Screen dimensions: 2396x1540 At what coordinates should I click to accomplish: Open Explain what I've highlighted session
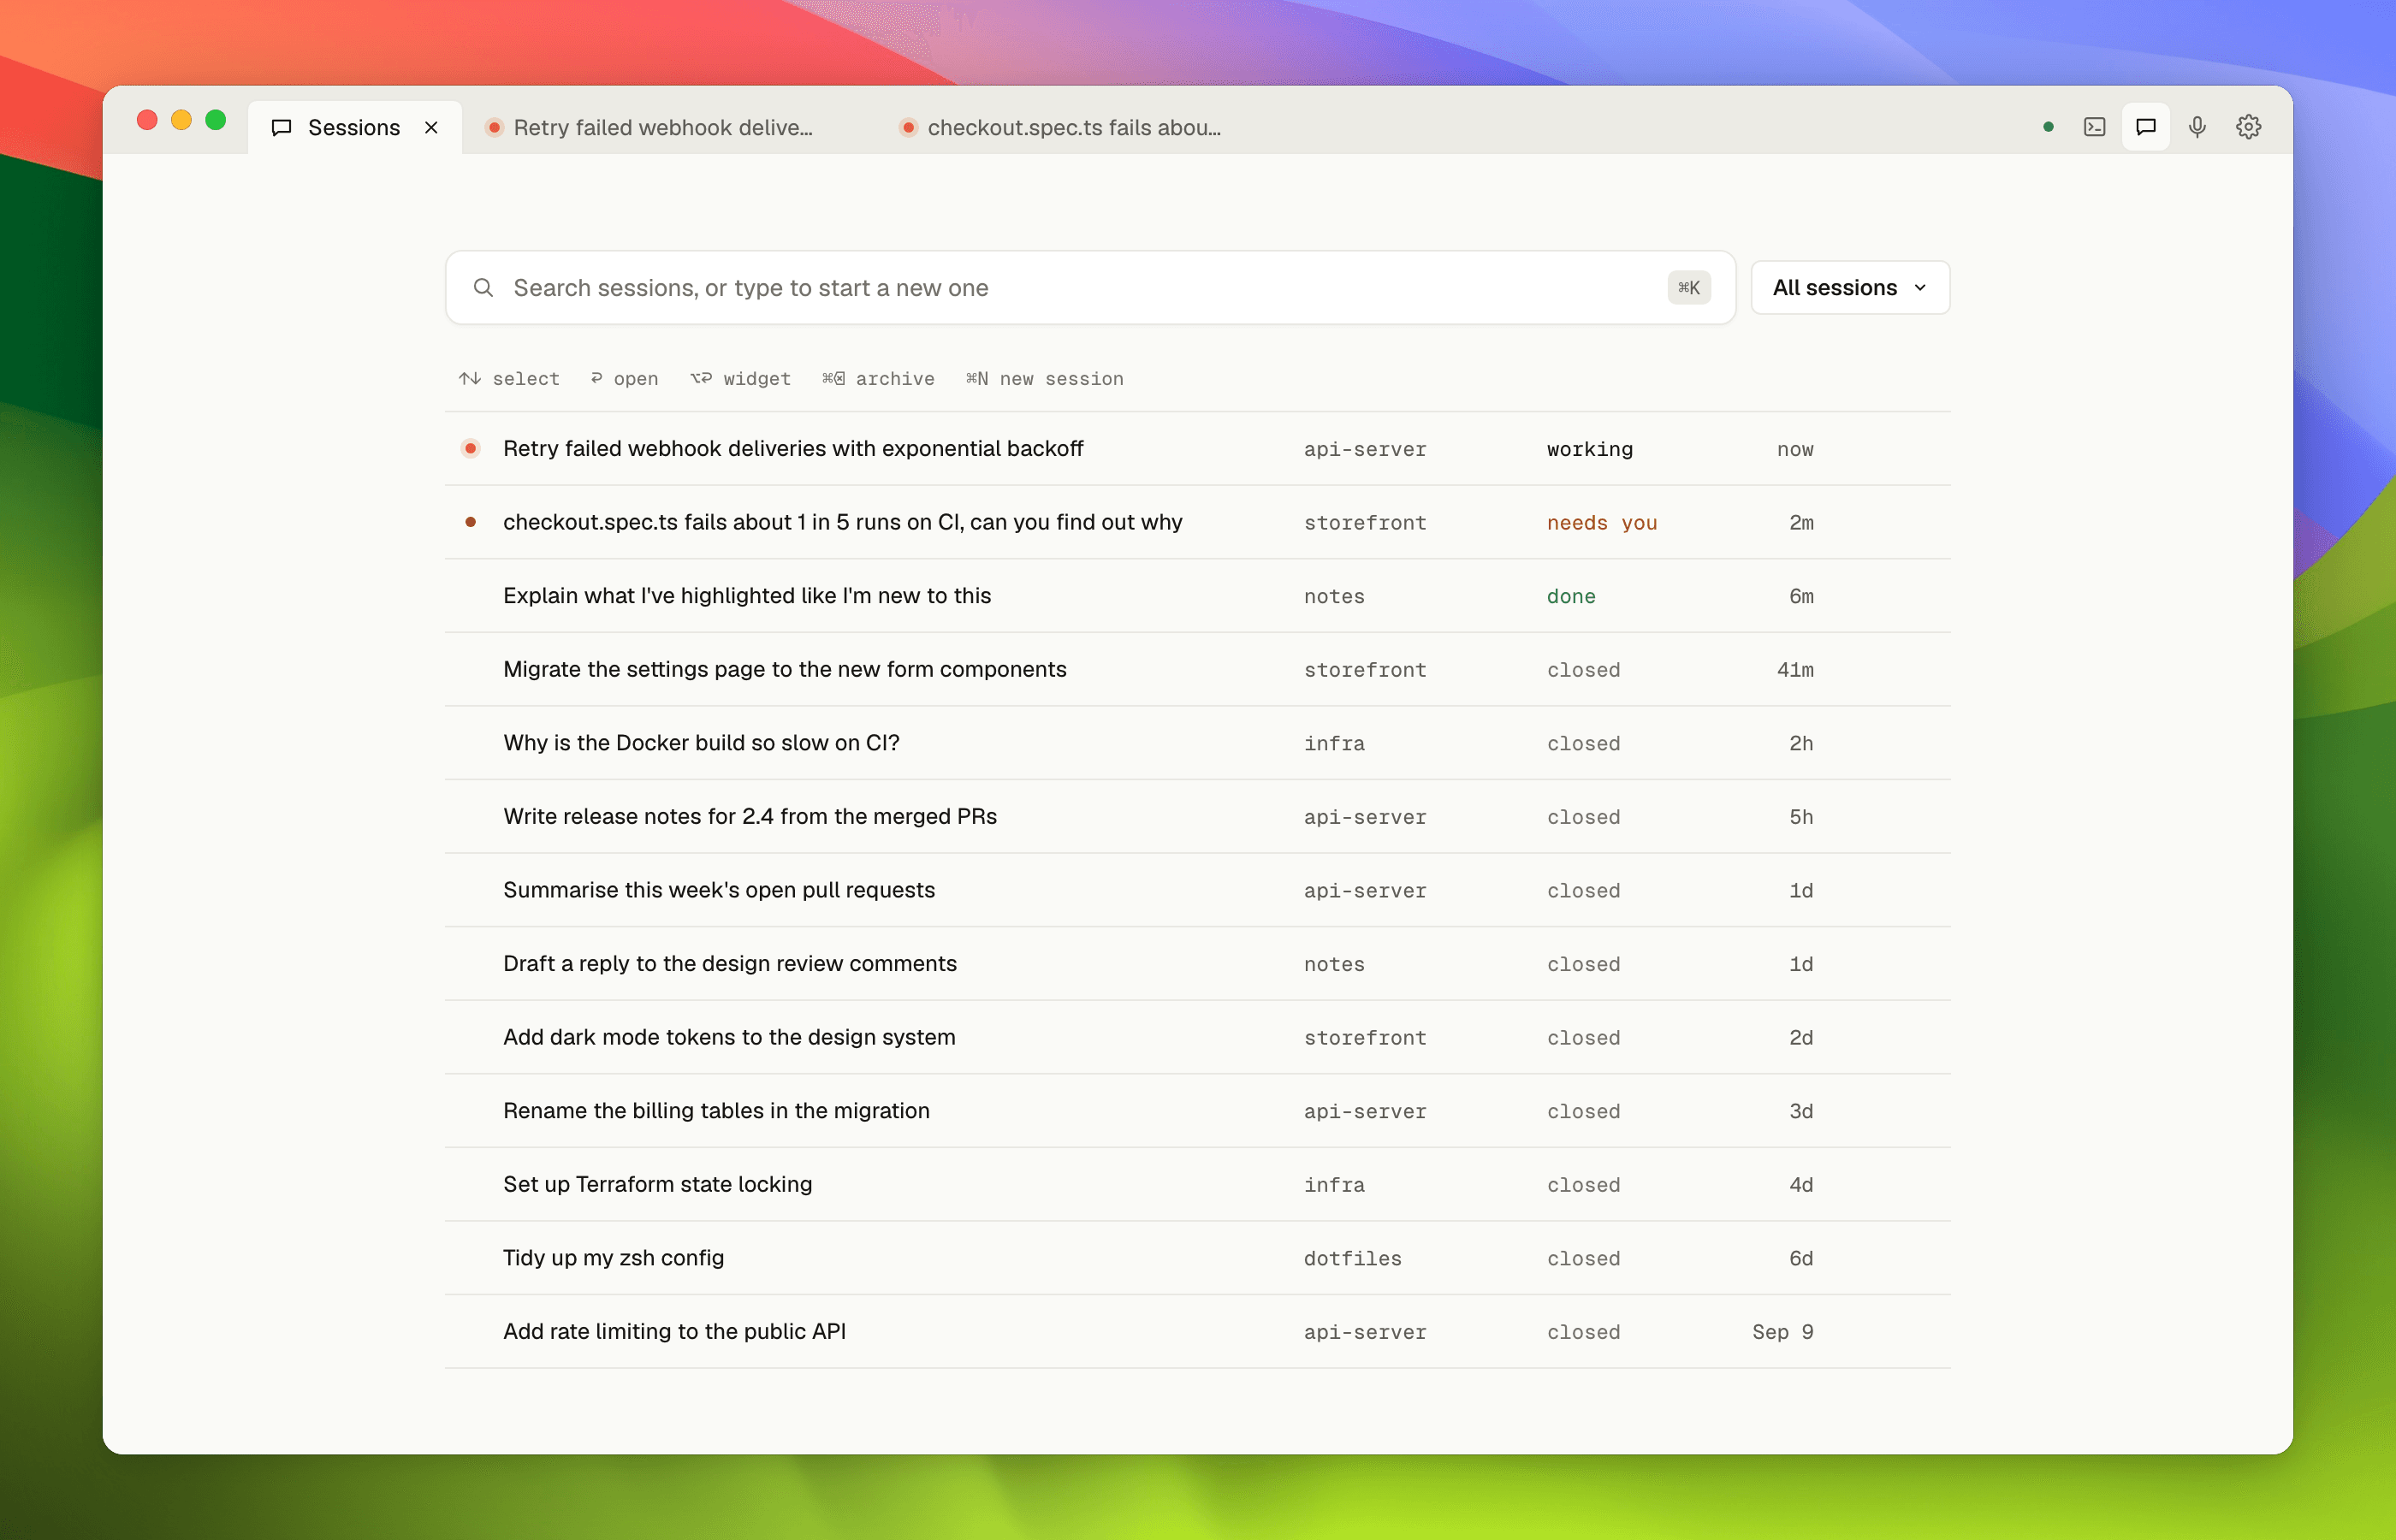1197,596
